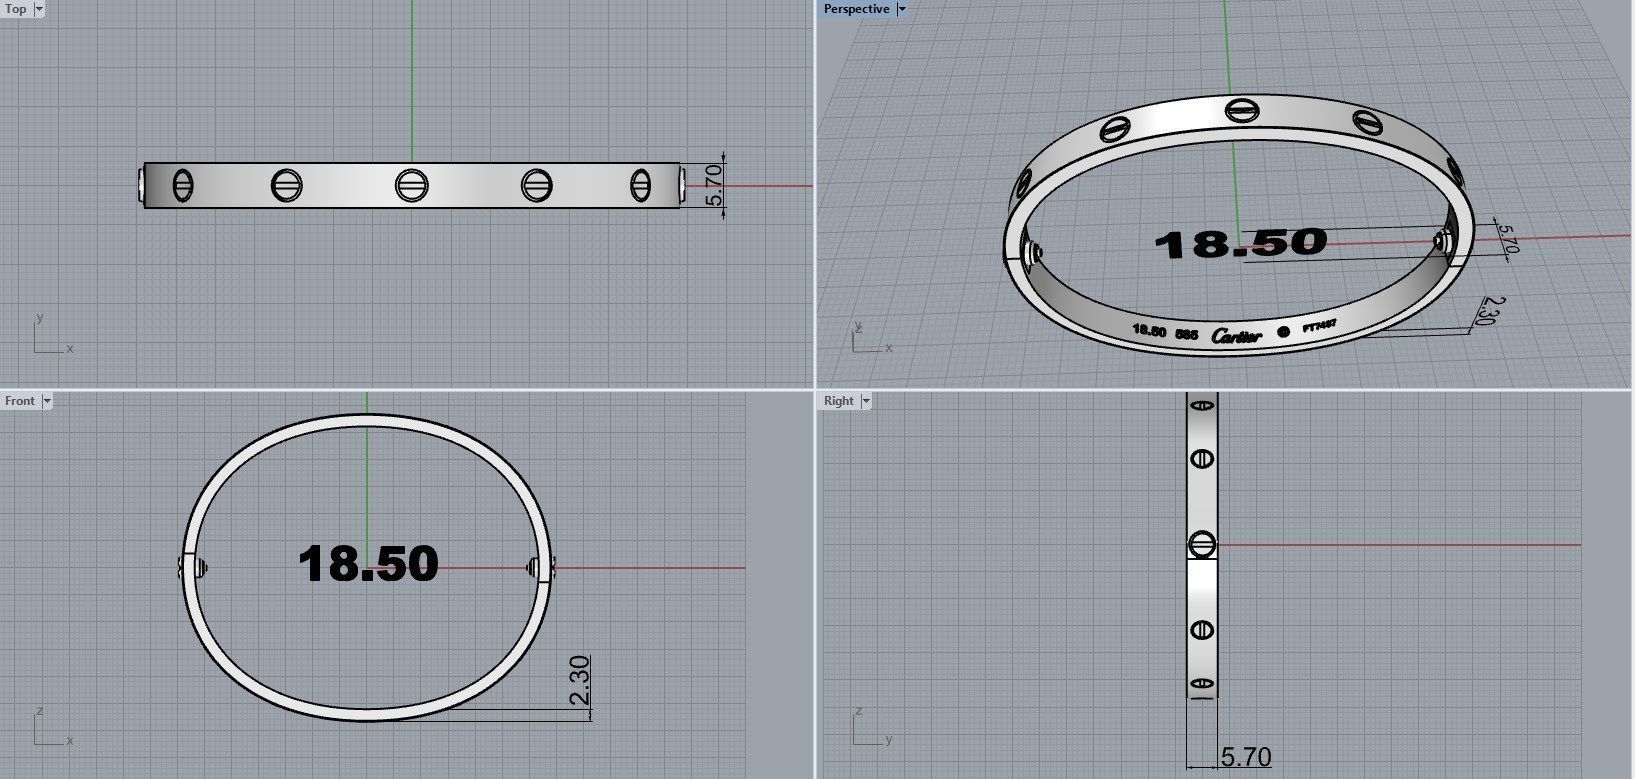The height and width of the screenshot is (779, 1635).
Task: Select the 18.50 text in Front viewport
Action: (368, 564)
